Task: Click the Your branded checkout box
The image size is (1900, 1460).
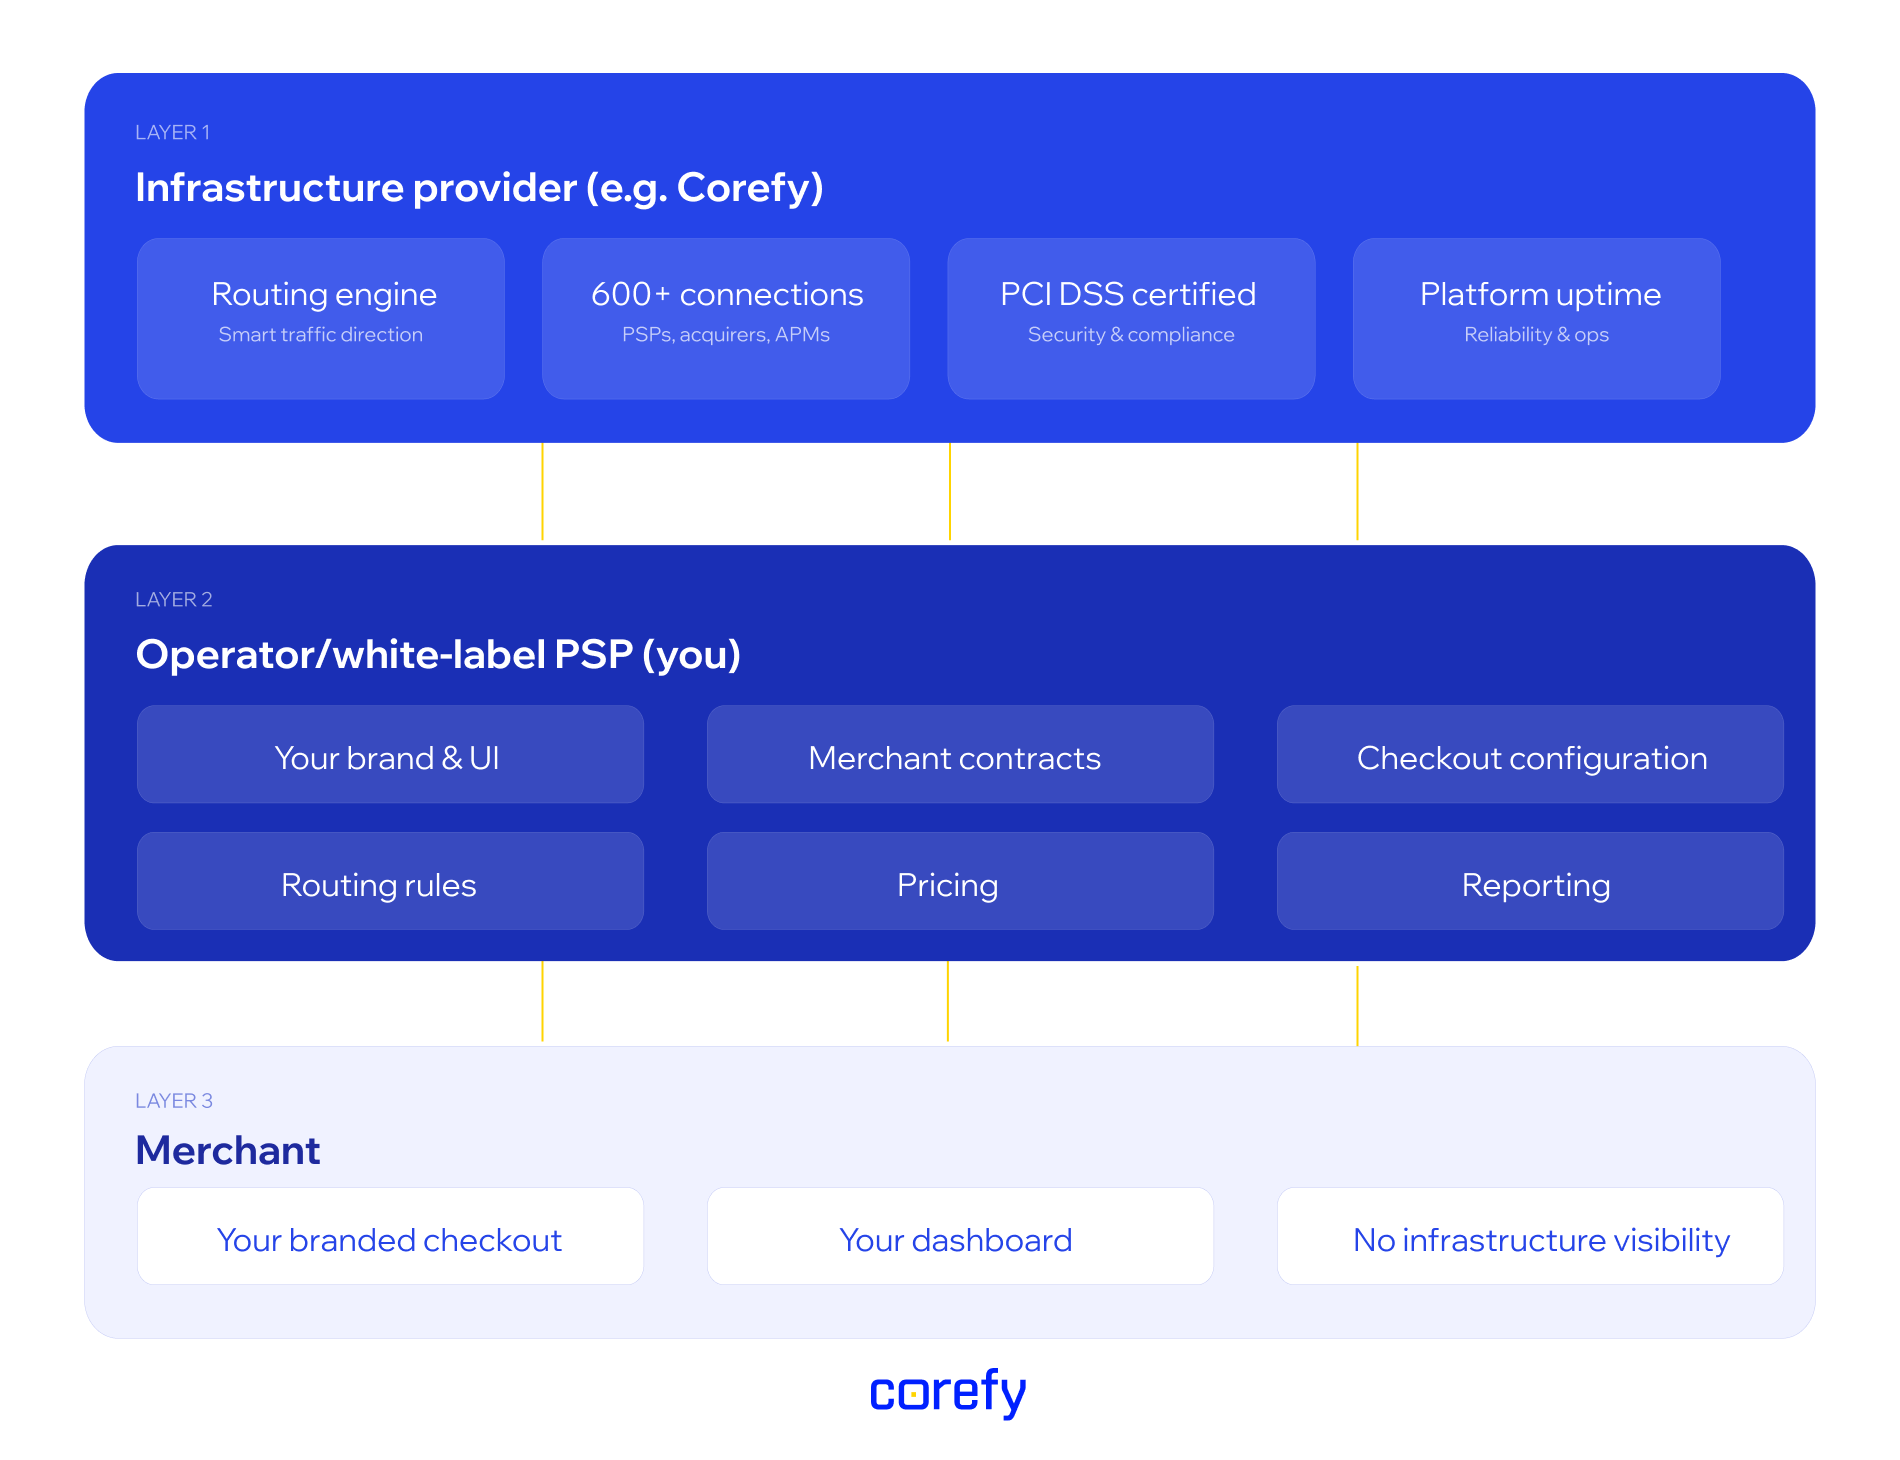Action: (390, 1237)
